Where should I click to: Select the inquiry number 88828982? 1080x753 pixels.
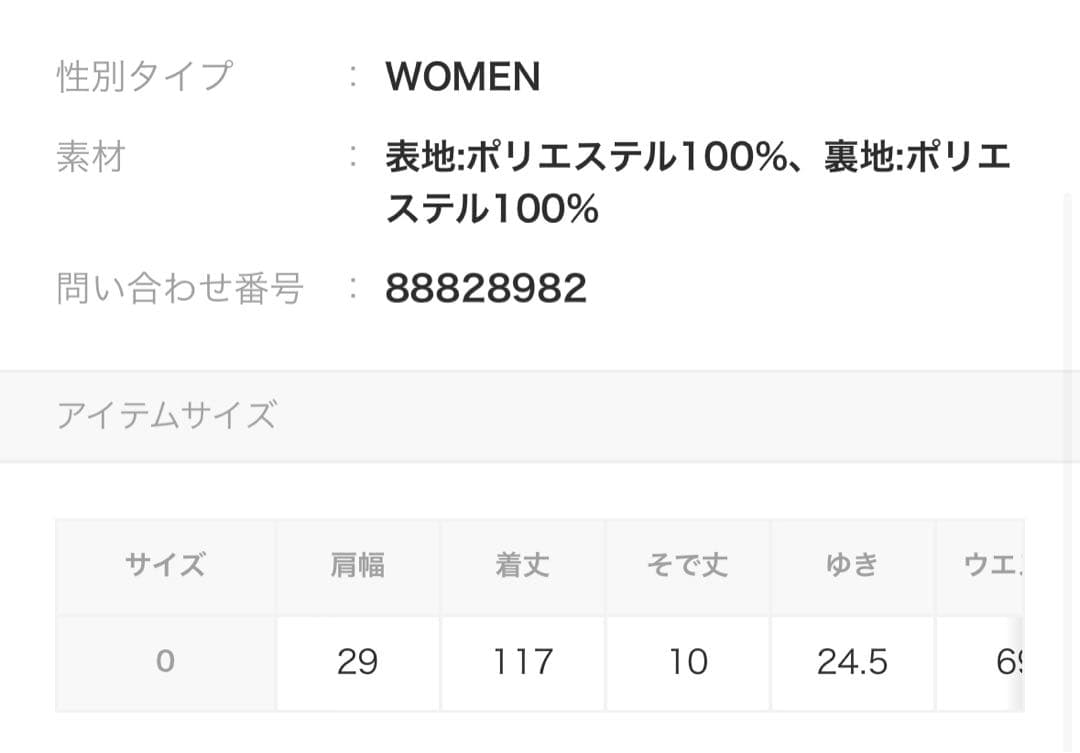(x=486, y=289)
